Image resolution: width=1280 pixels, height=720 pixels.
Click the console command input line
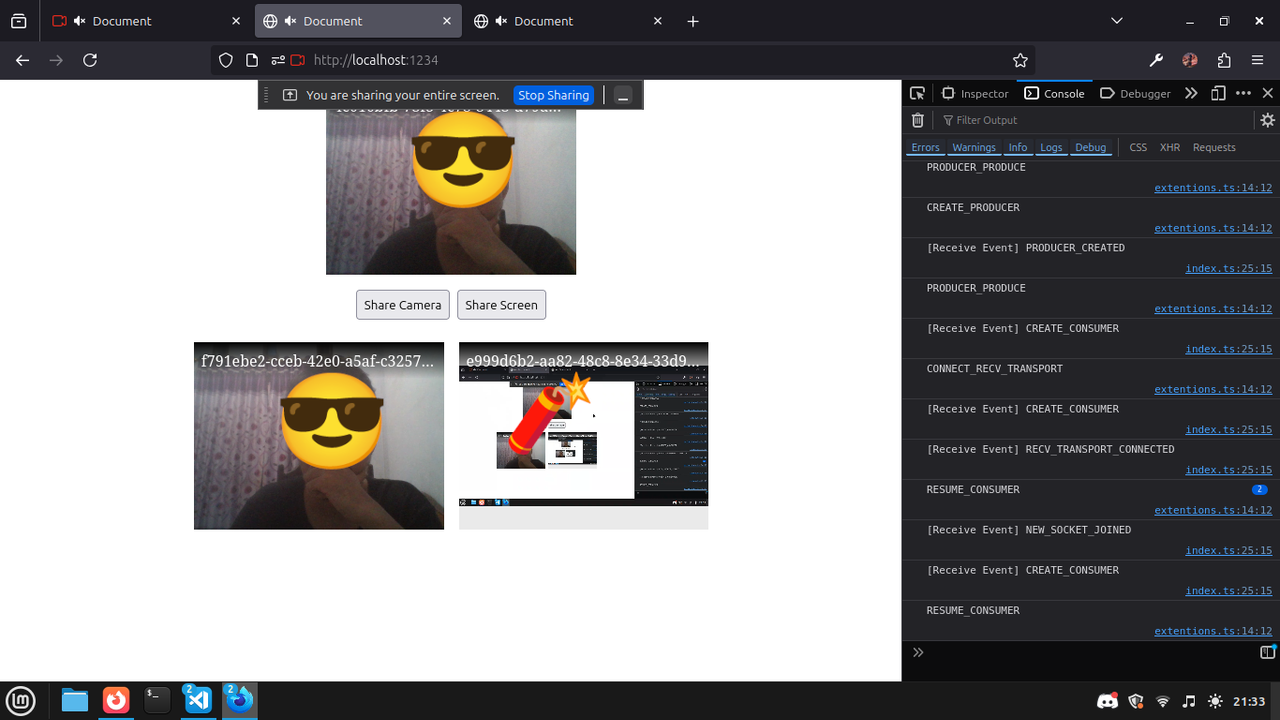[x=1090, y=652]
